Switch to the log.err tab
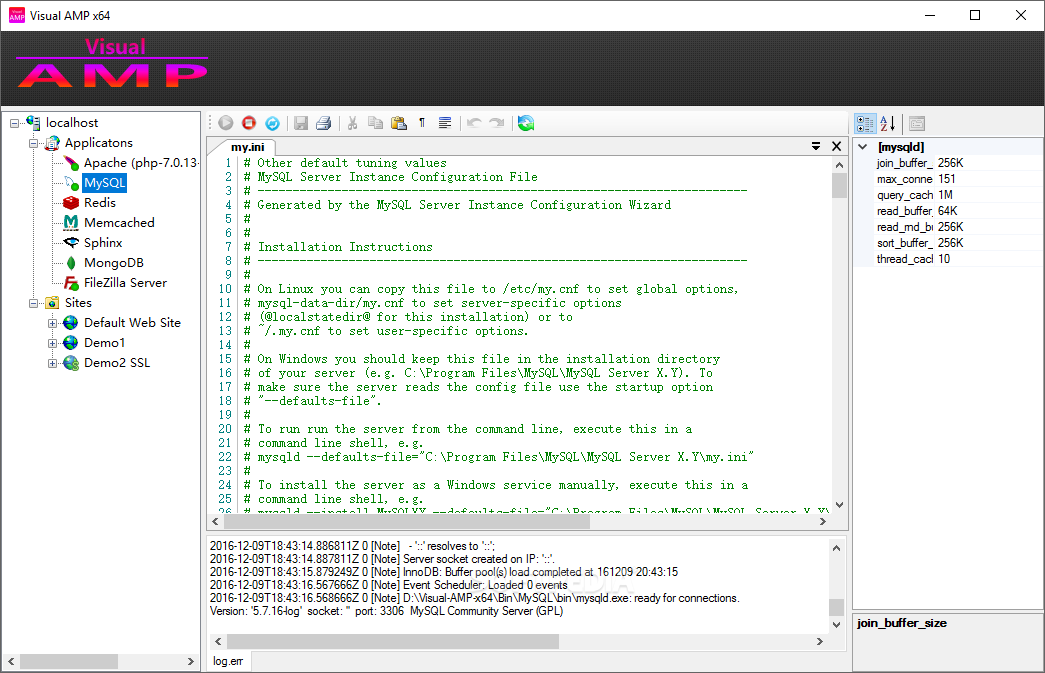The height and width of the screenshot is (673, 1045). click(x=228, y=661)
